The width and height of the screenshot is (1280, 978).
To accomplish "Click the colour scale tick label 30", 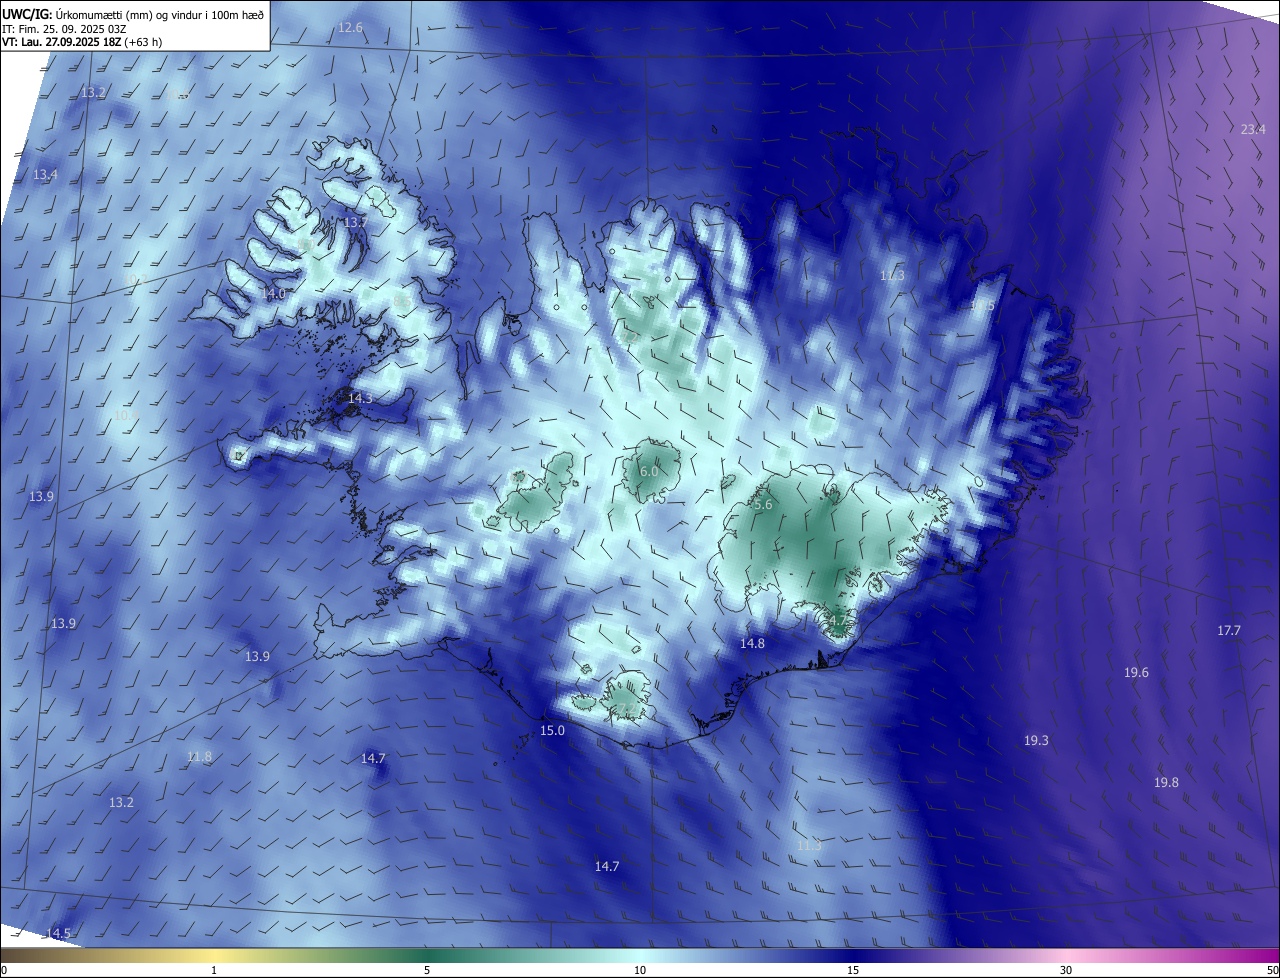I will point(1066,971).
